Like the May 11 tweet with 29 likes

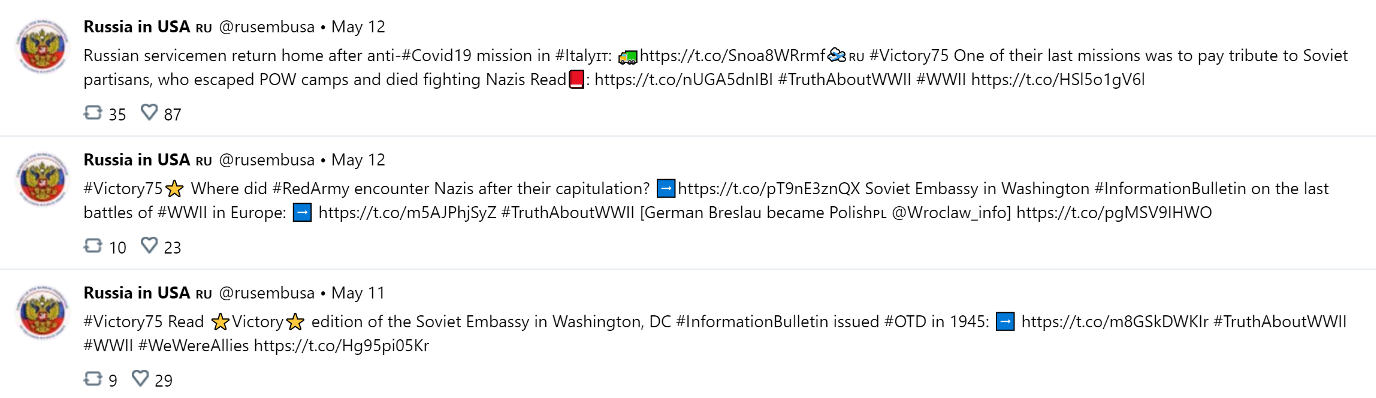pyautogui.click(x=140, y=379)
